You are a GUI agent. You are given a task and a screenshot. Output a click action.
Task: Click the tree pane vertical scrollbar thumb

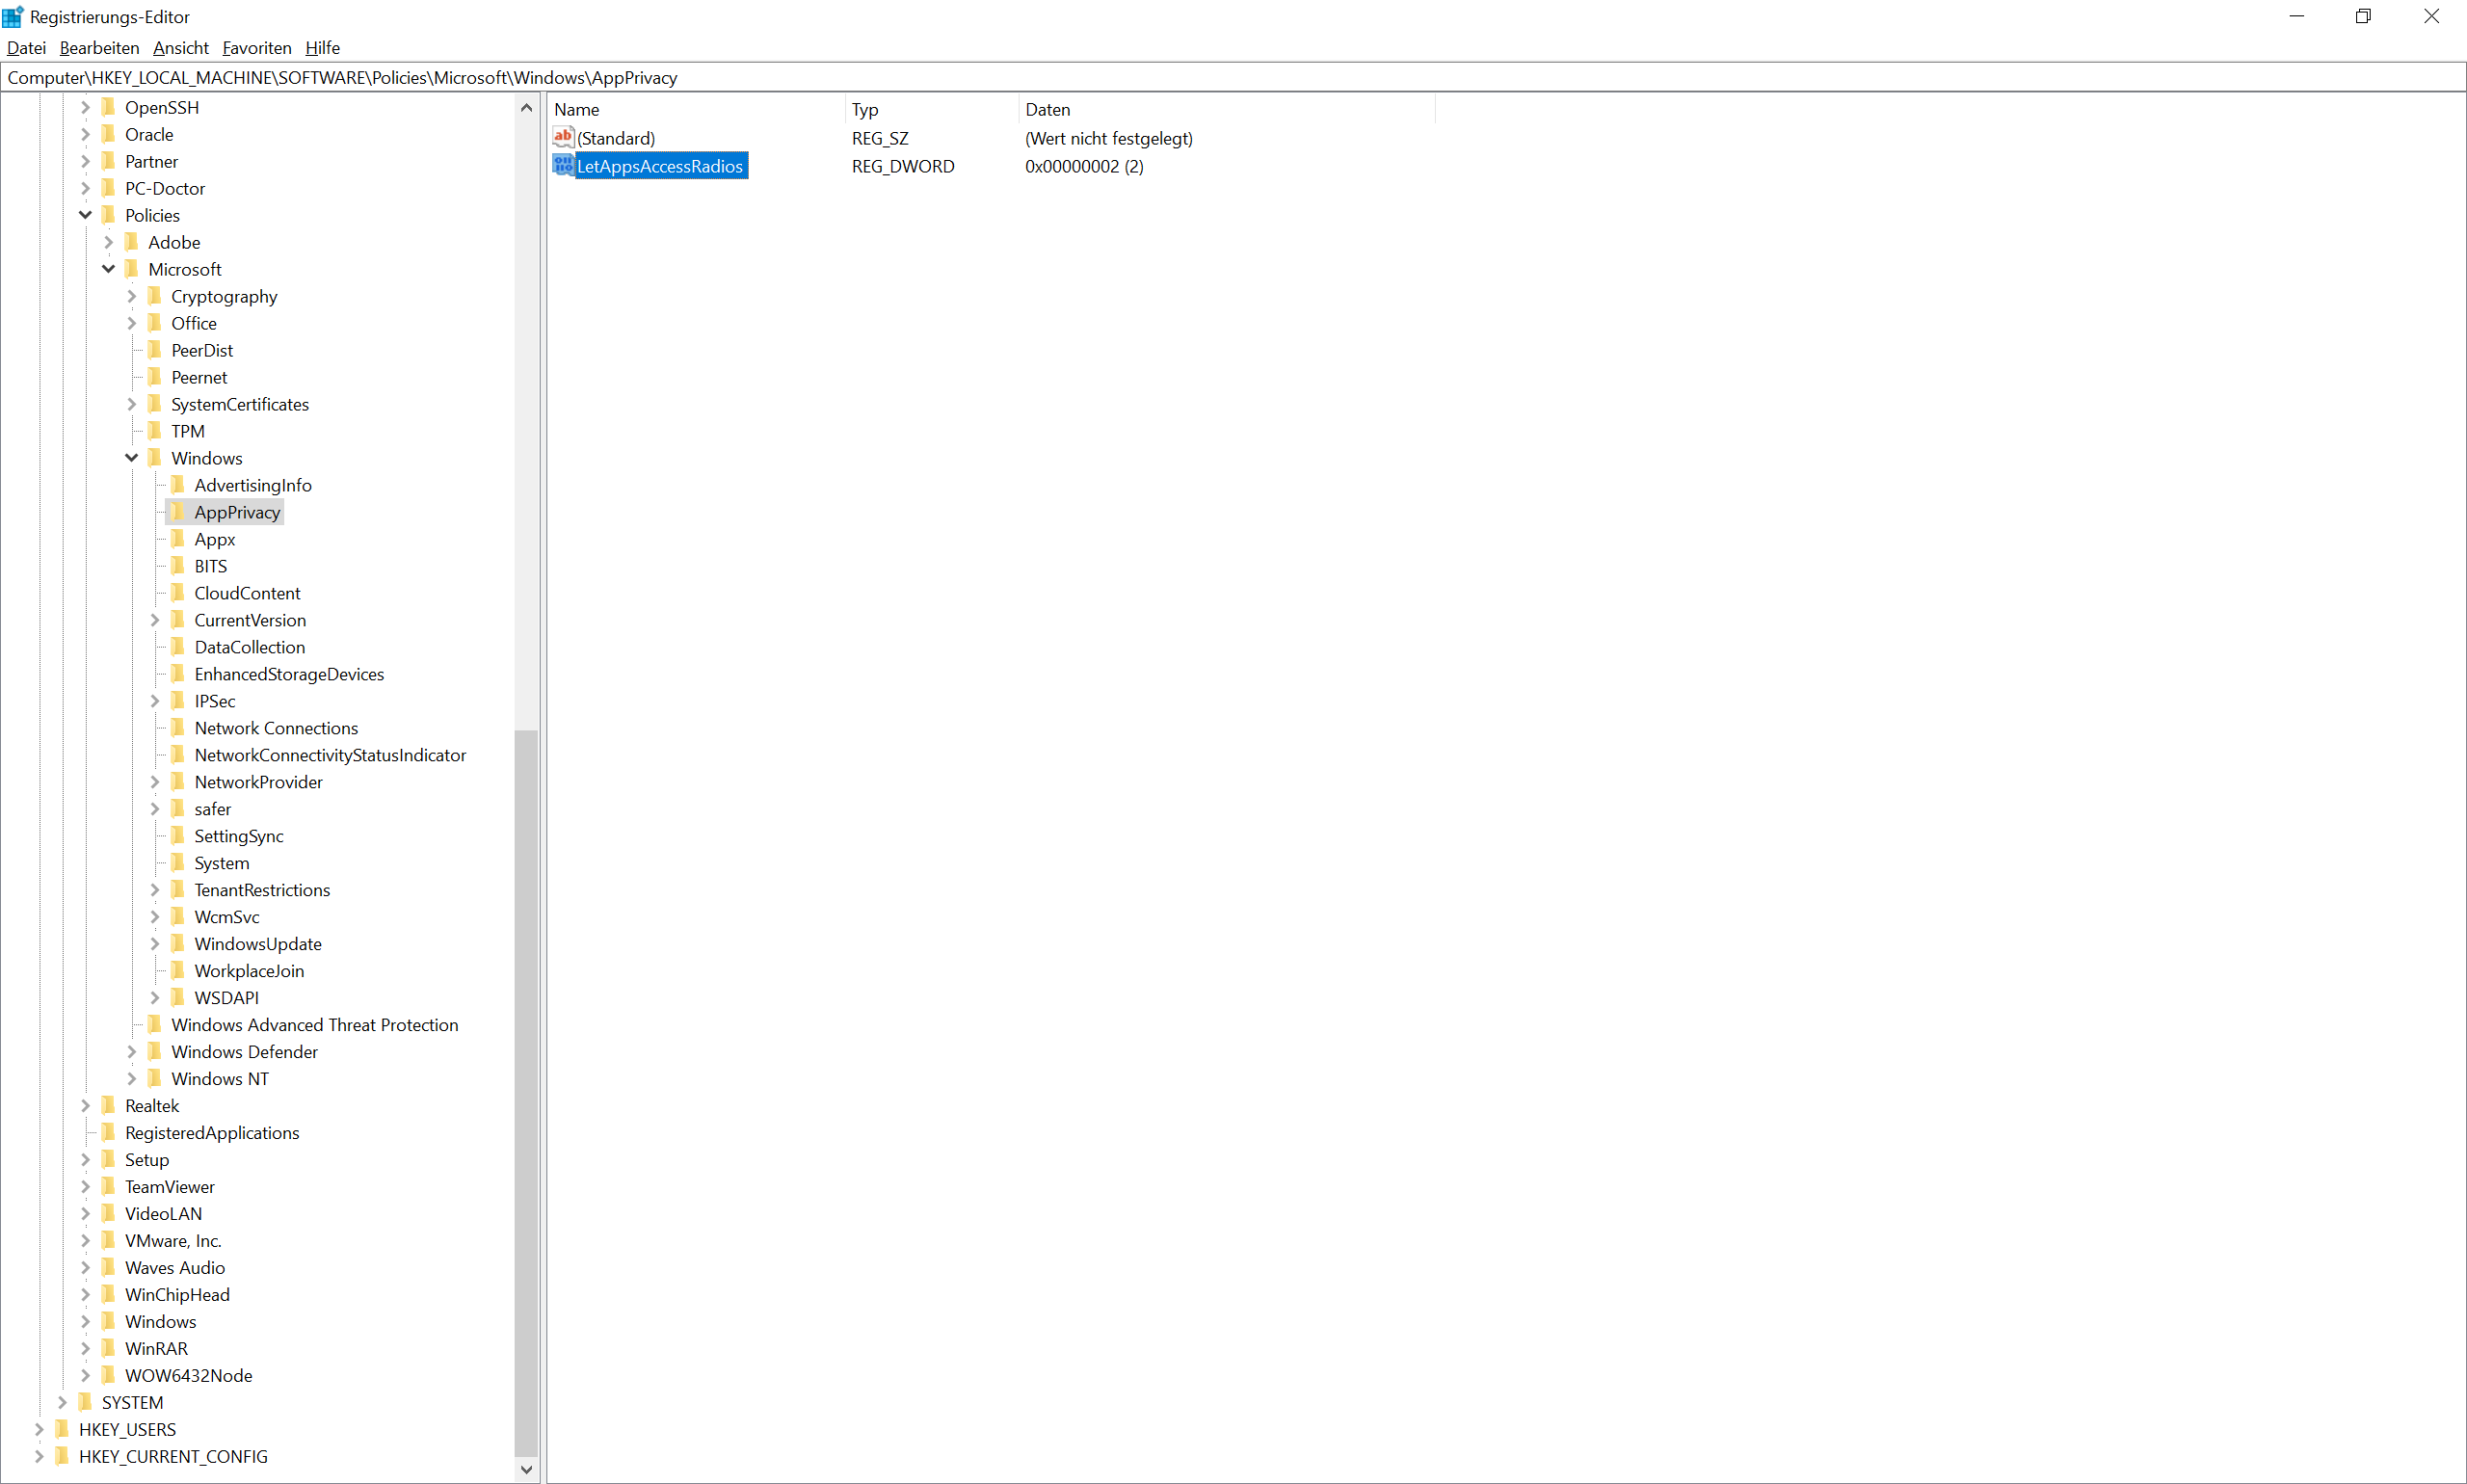click(x=527, y=1093)
